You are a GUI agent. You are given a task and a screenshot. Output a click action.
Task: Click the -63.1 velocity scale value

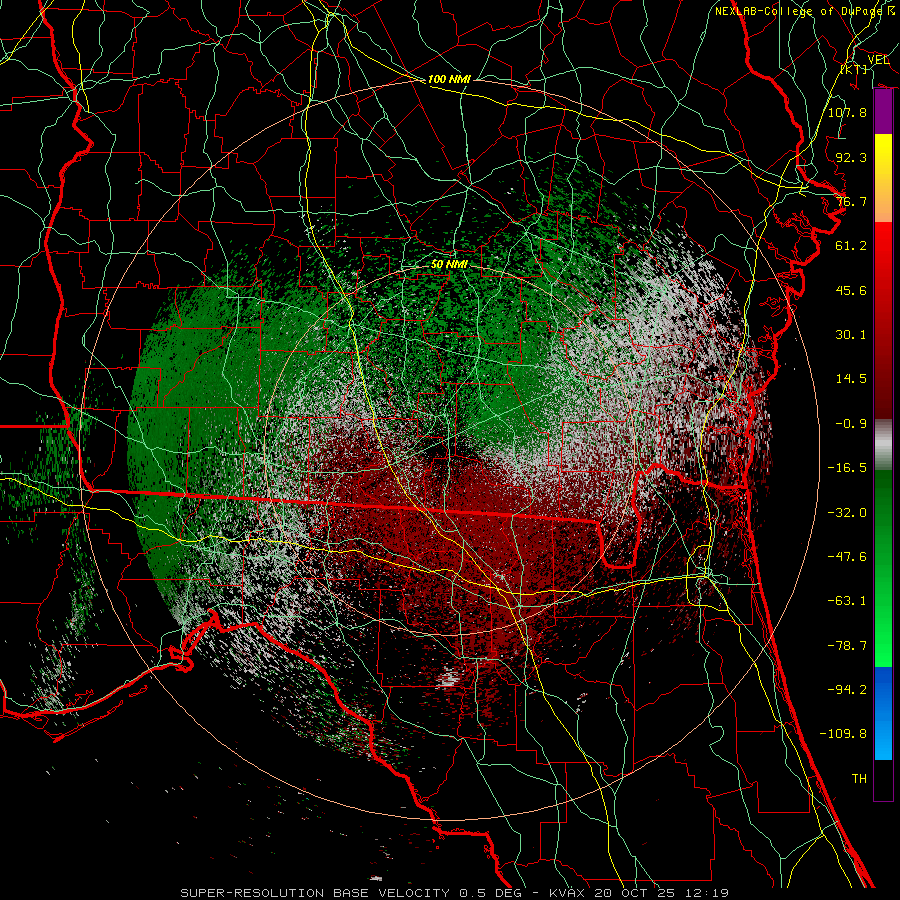pyautogui.click(x=847, y=601)
